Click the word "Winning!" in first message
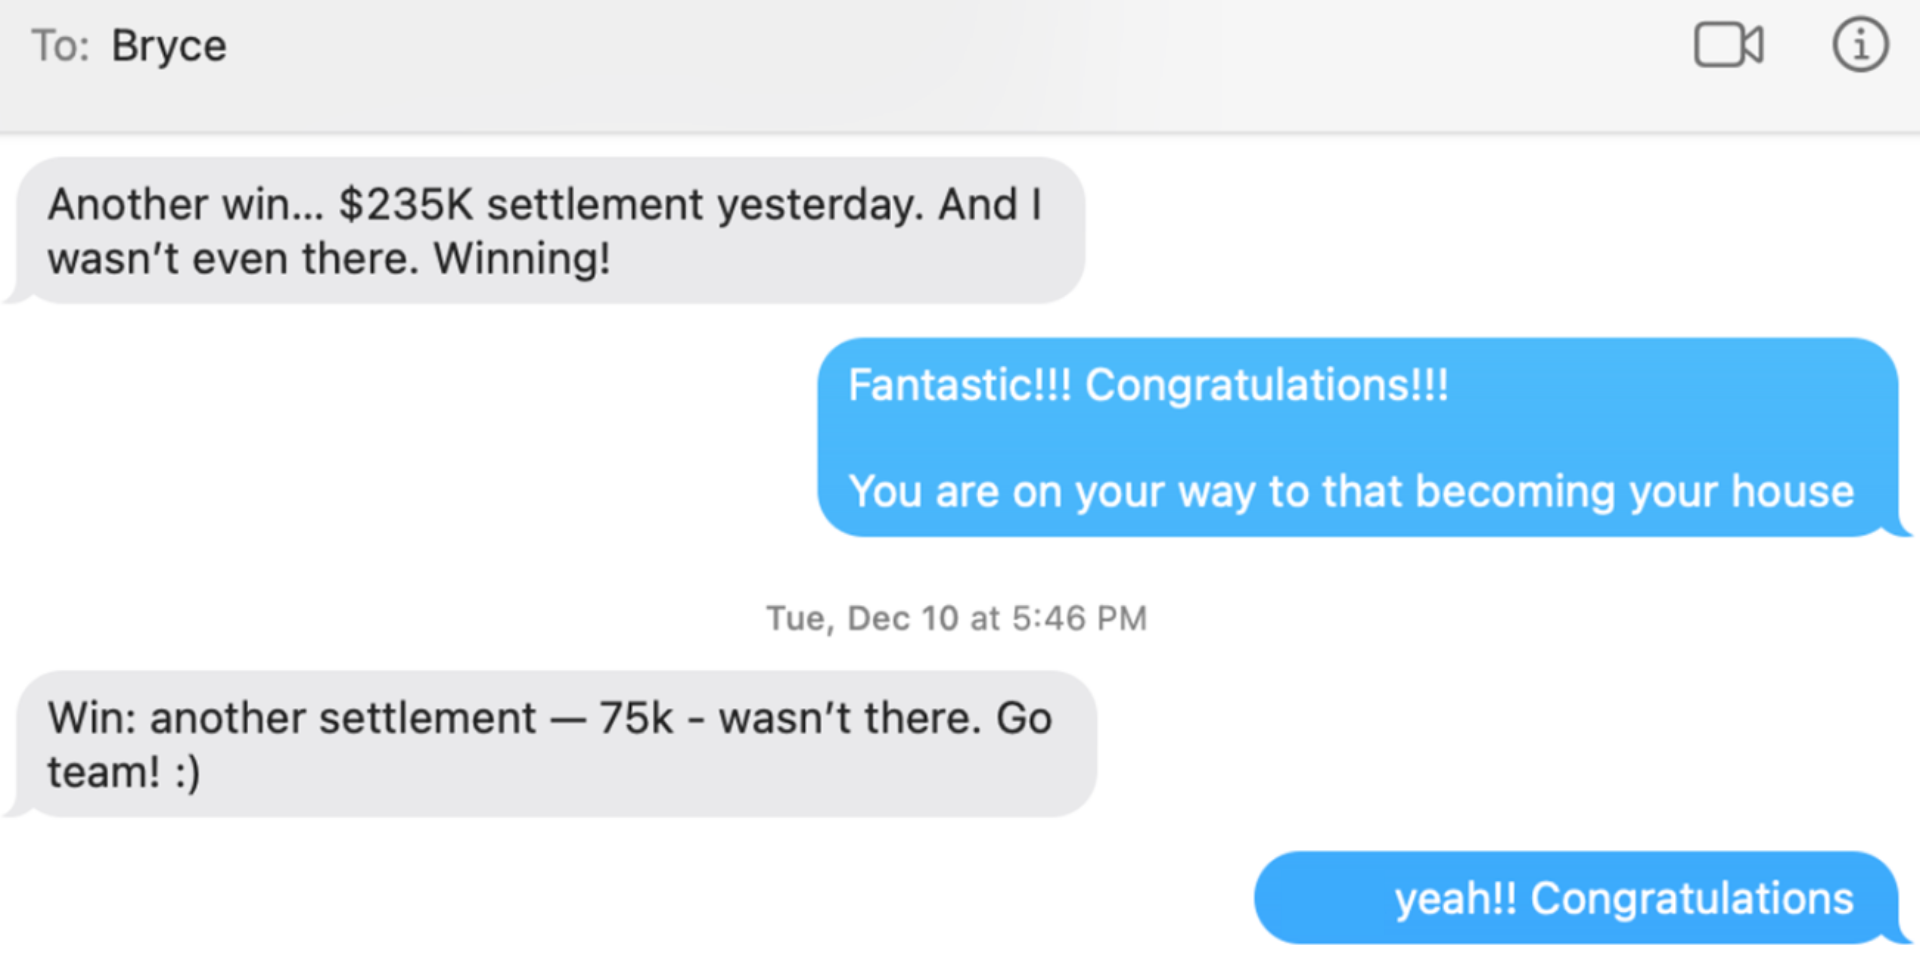Image resolution: width=1920 pixels, height=956 pixels. [x=521, y=258]
